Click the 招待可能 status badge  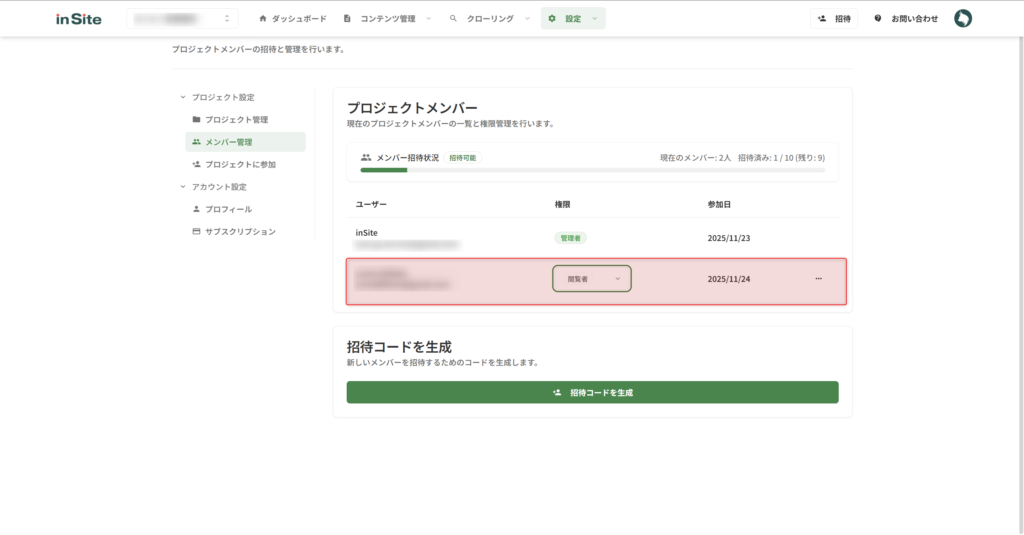pyautogui.click(x=462, y=157)
